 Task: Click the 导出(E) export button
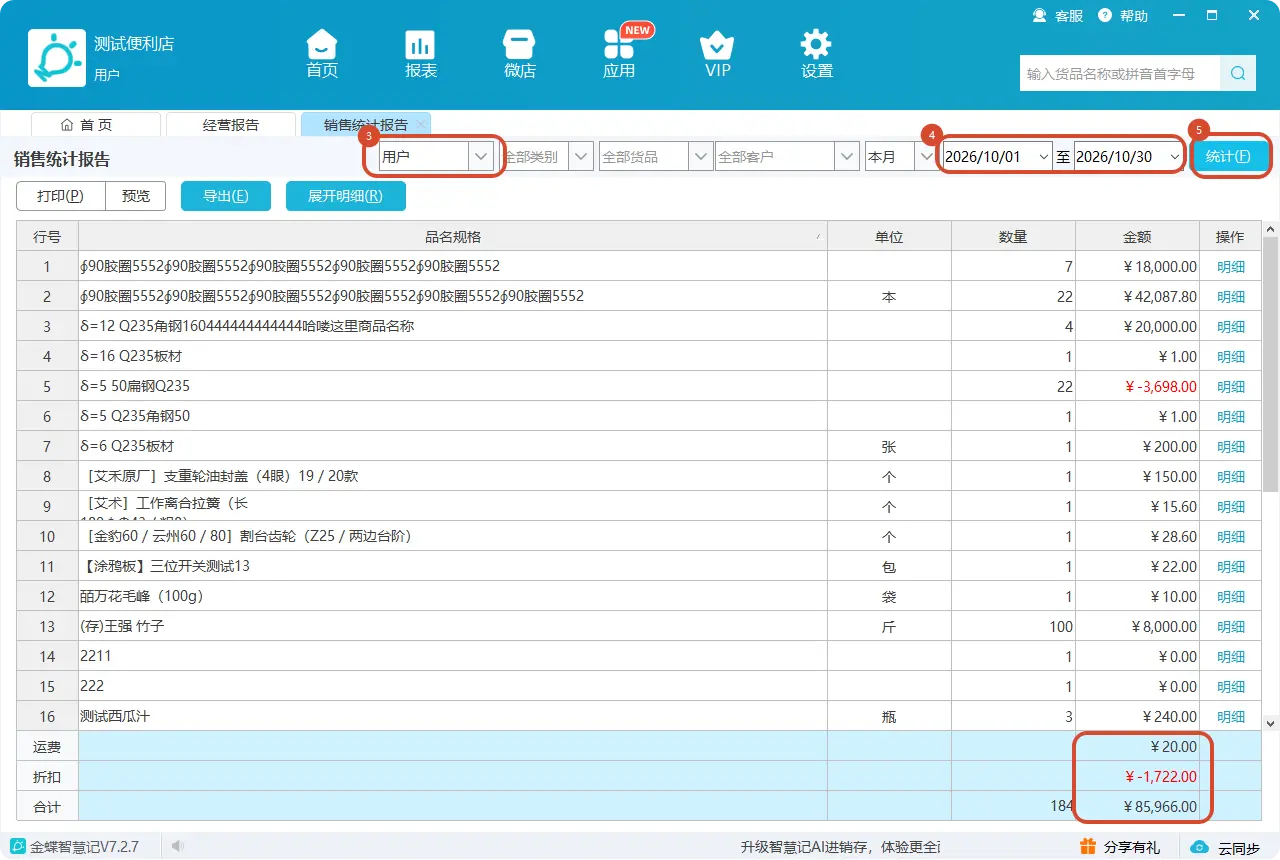click(226, 196)
